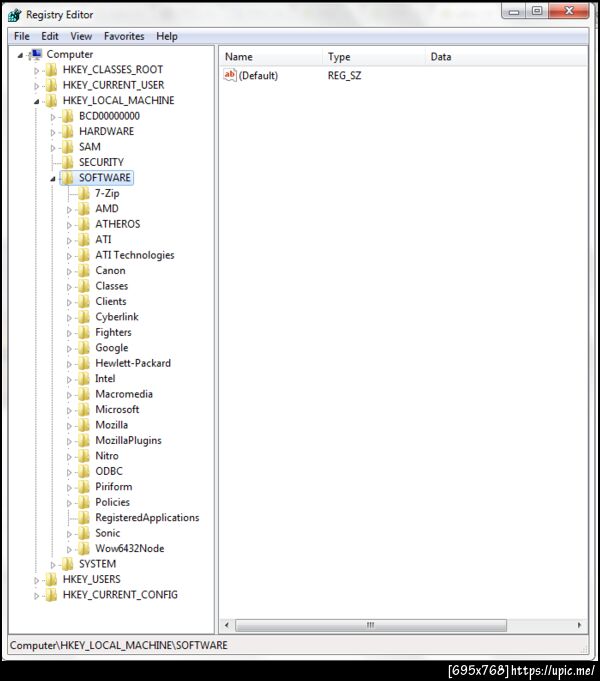Screen dimensions: 600x681
Task: Click the Google folder icon
Action: point(84,347)
